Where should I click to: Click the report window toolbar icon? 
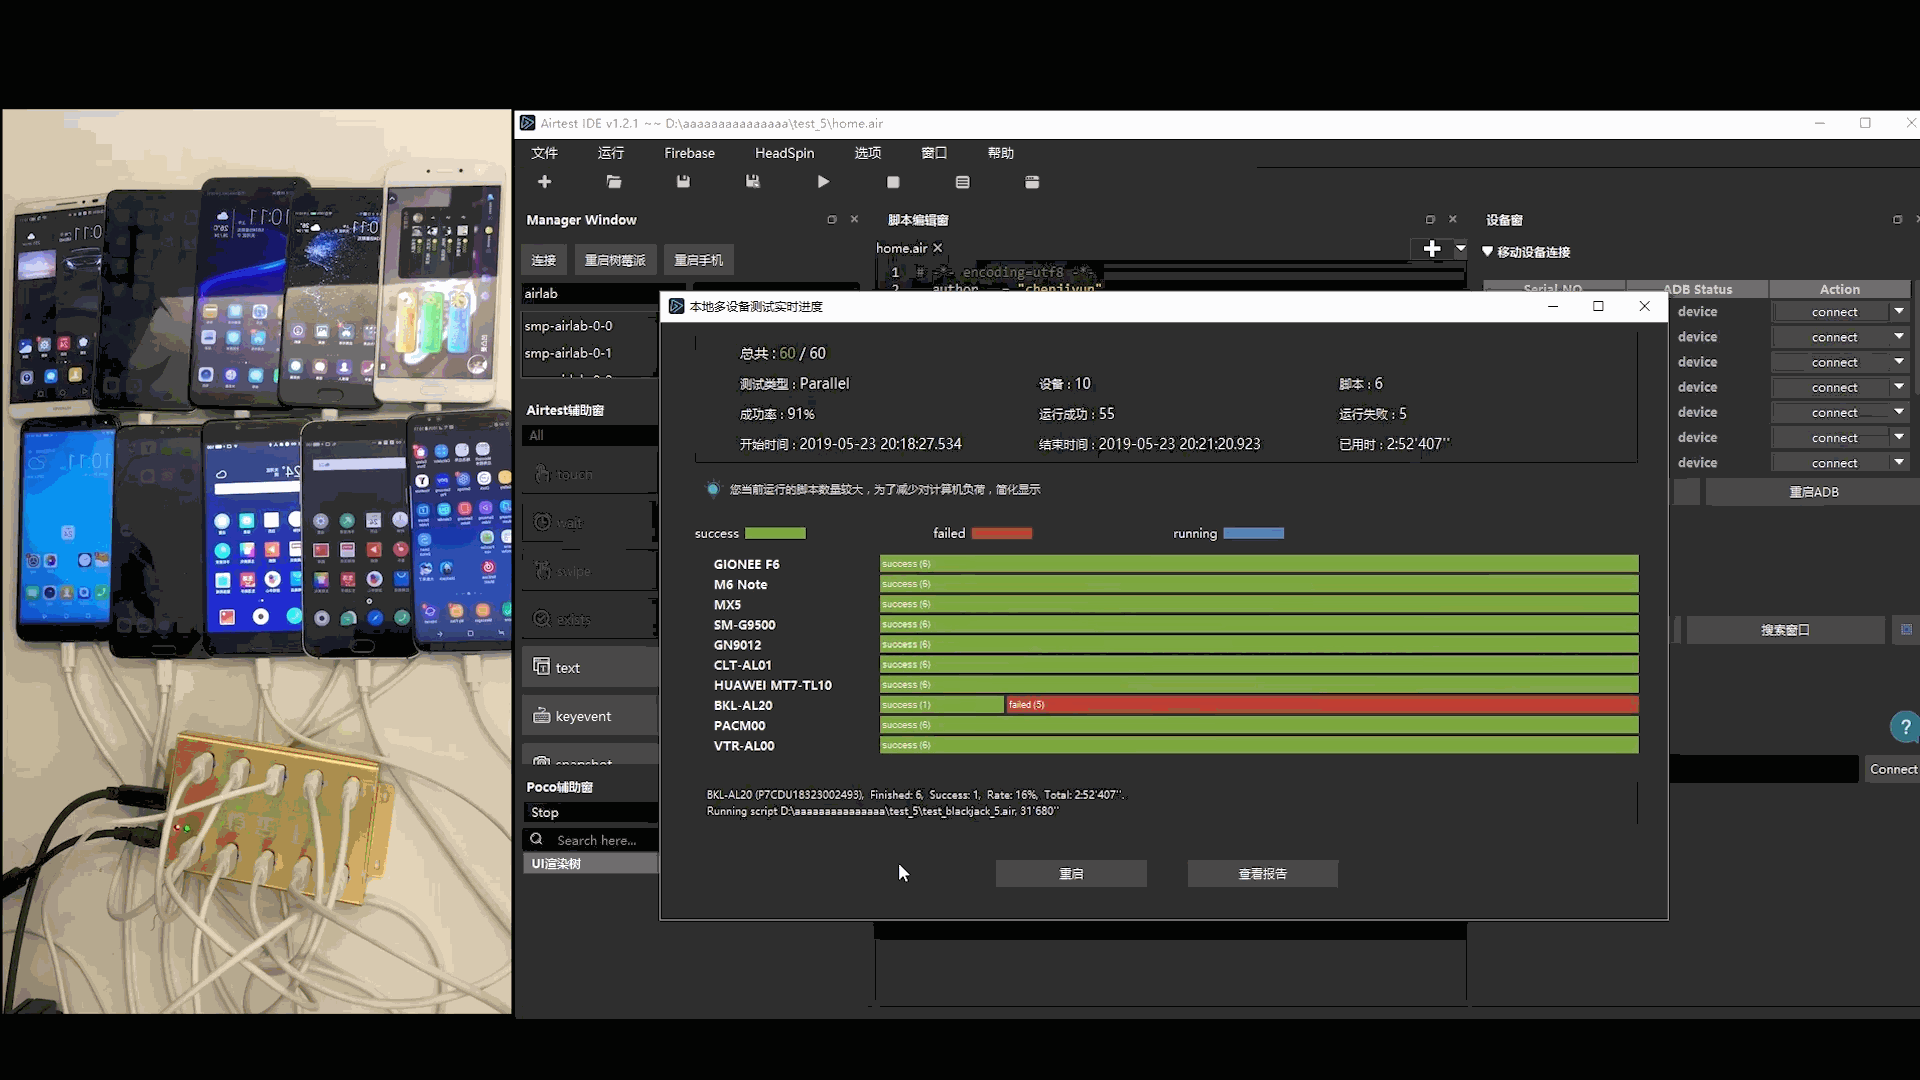coord(1032,182)
